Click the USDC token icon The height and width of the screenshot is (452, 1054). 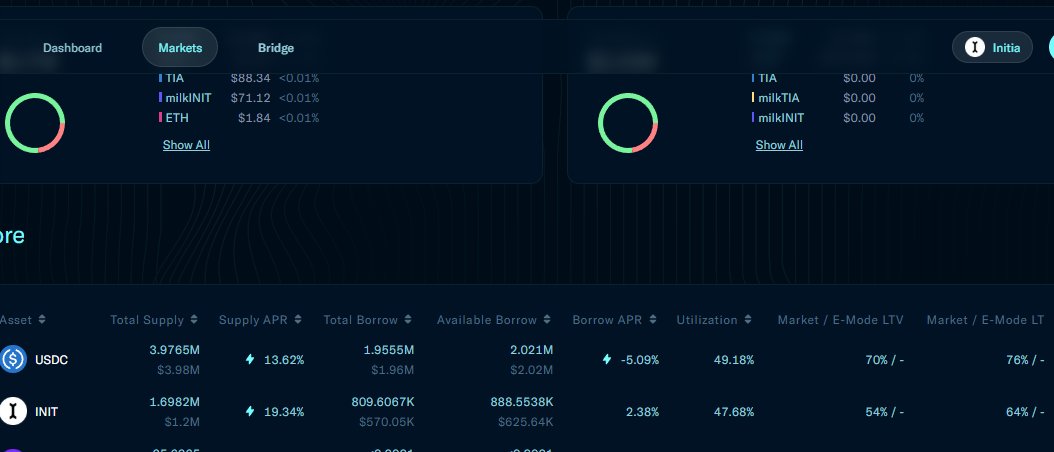[x=13, y=359]
